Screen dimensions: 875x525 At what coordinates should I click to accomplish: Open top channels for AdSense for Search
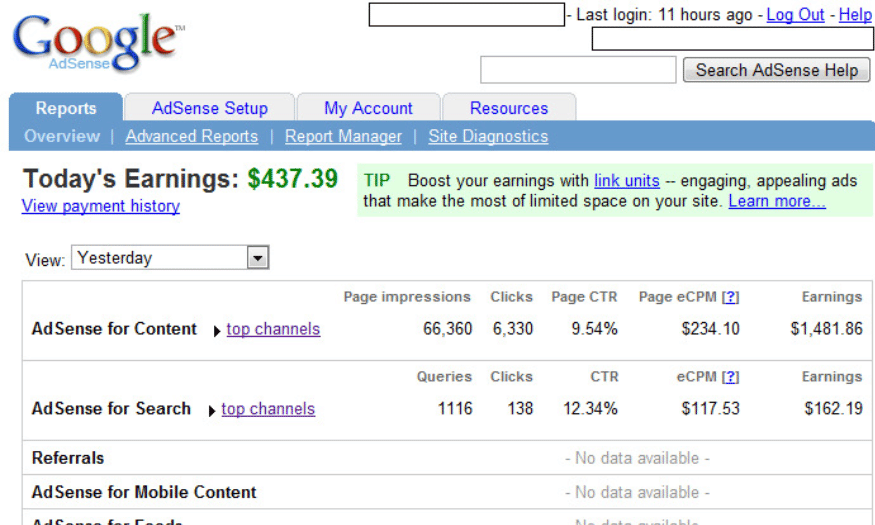pyautogui.click(x=268, y=409)
